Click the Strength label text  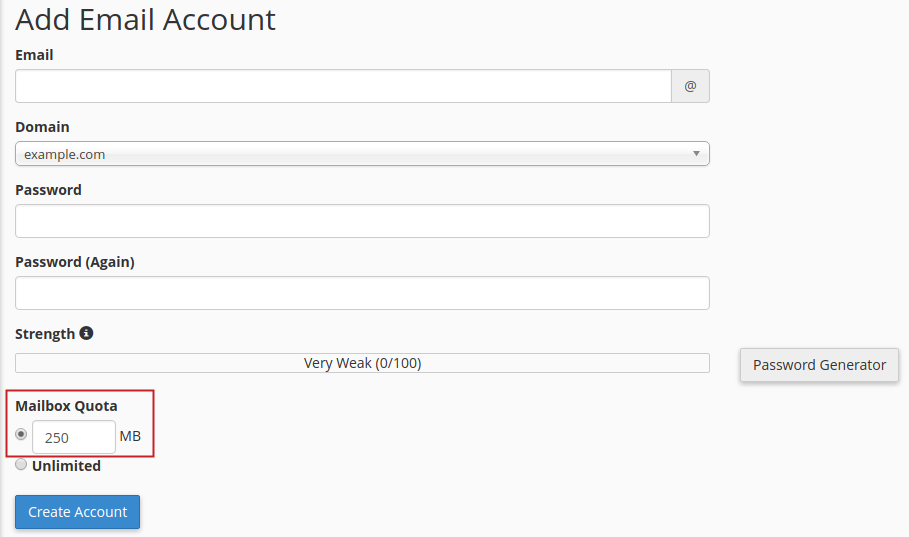point(45,334)
